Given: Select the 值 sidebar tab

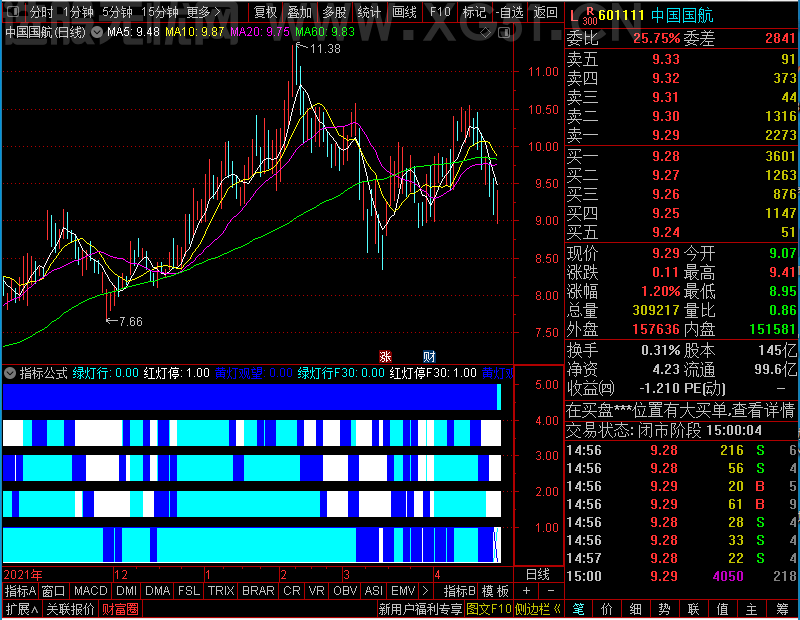Looking at the screenshot, I should (x=723, y=609).
